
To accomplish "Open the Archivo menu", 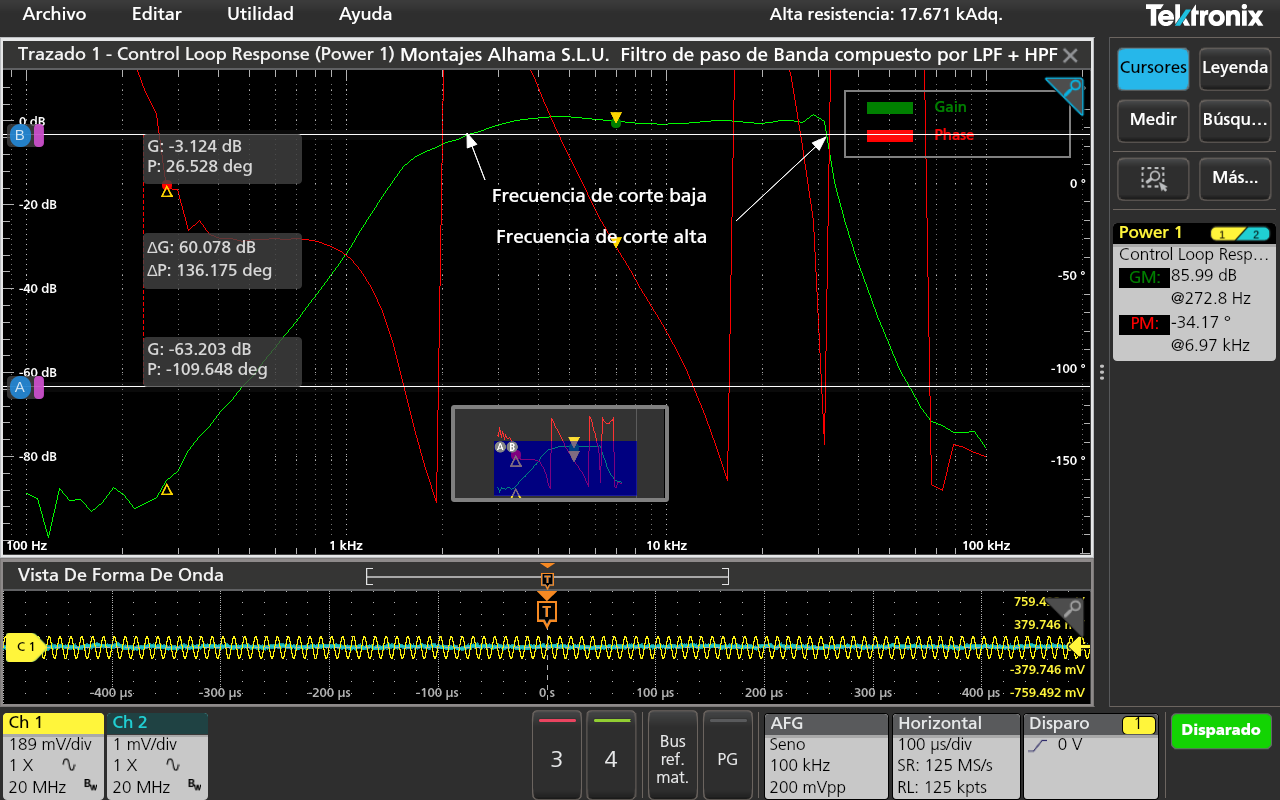I will (54, 14).
